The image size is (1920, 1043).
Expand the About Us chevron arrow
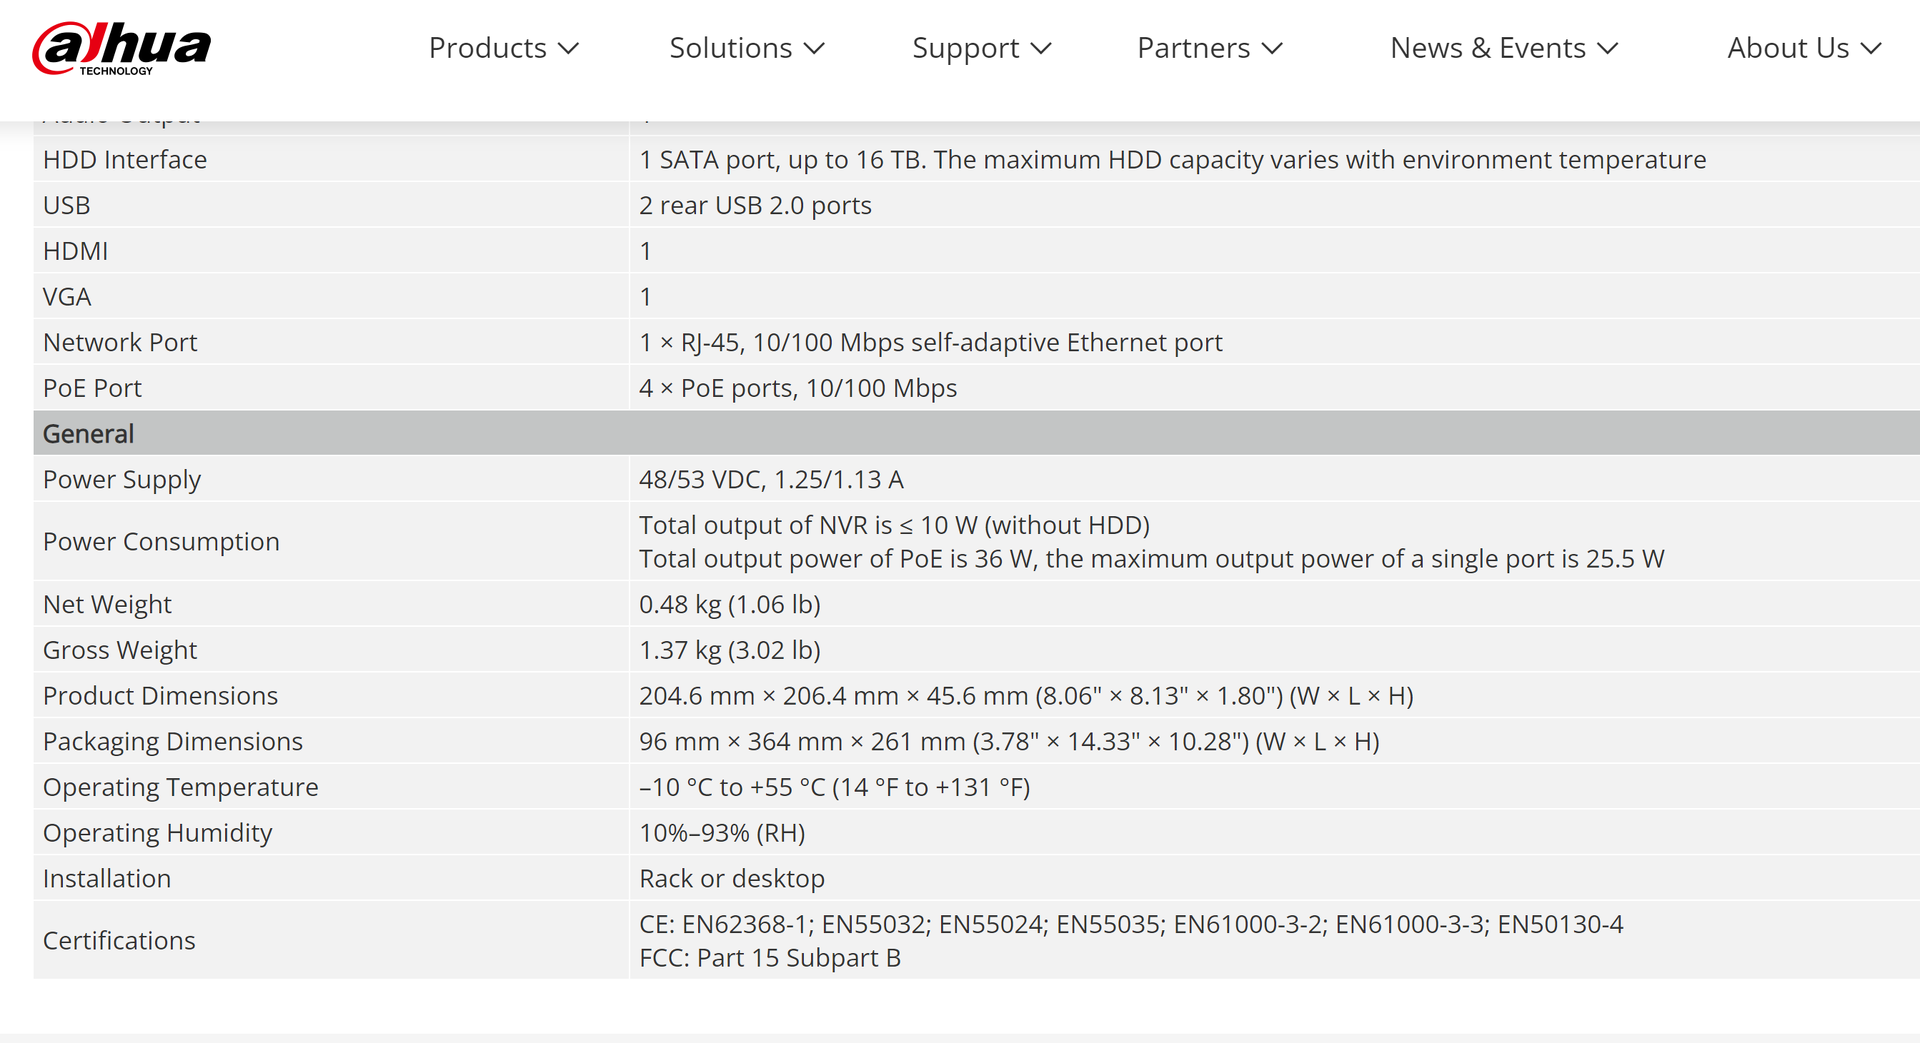(x=1871, y=48)
